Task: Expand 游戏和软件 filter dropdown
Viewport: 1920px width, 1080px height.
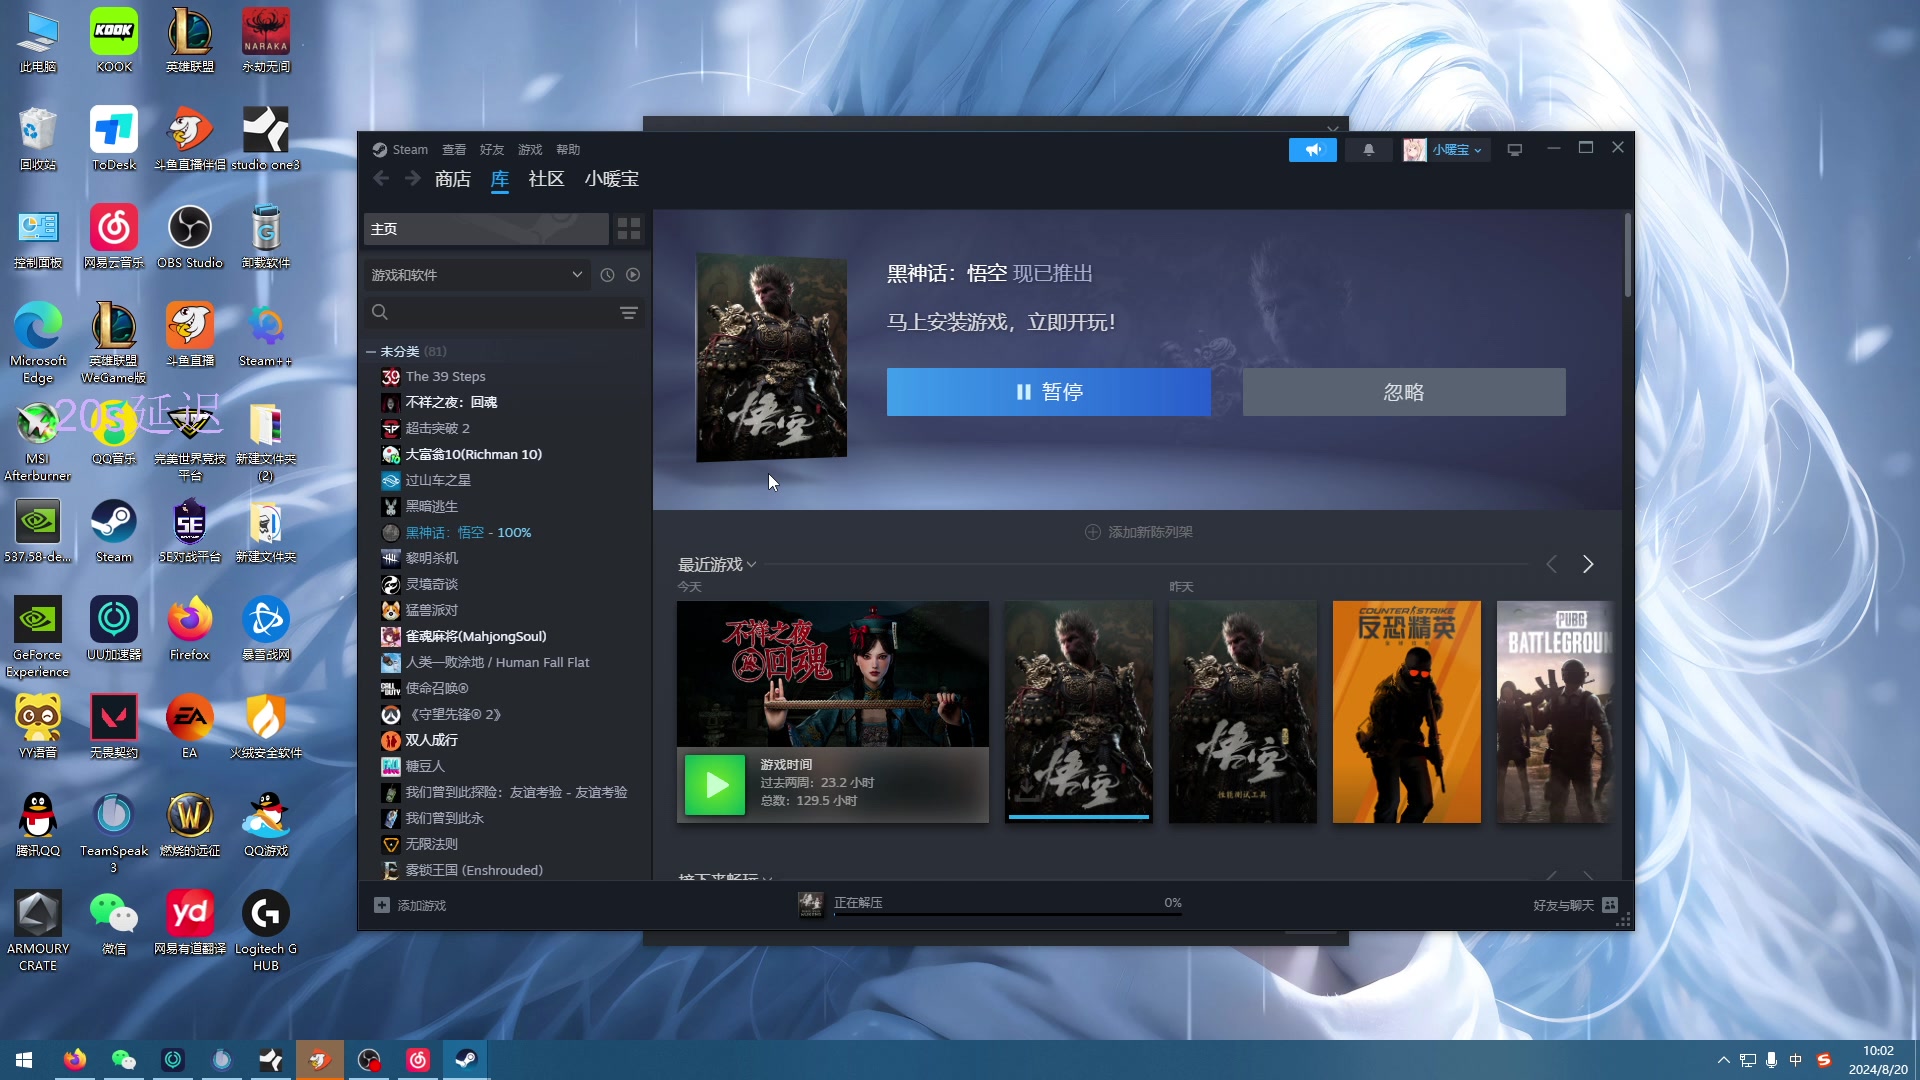Action: (477, 275)
